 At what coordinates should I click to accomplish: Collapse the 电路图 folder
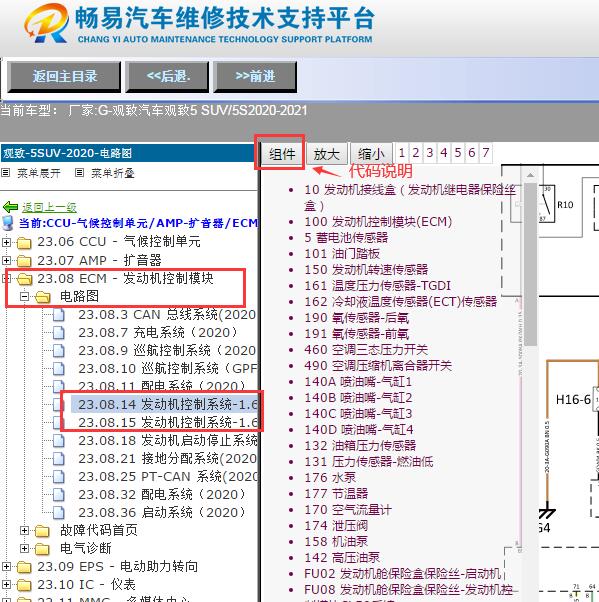point(25,296)
